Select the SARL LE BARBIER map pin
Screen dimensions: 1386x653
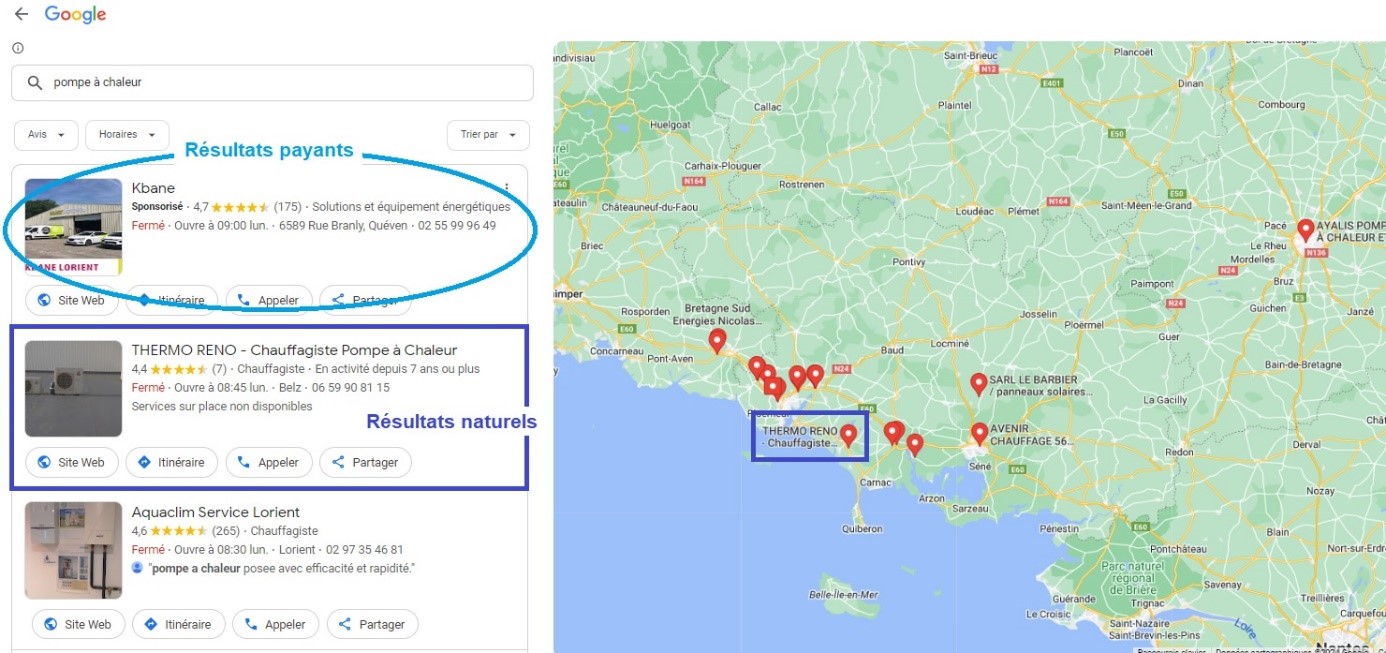(978, 385)
